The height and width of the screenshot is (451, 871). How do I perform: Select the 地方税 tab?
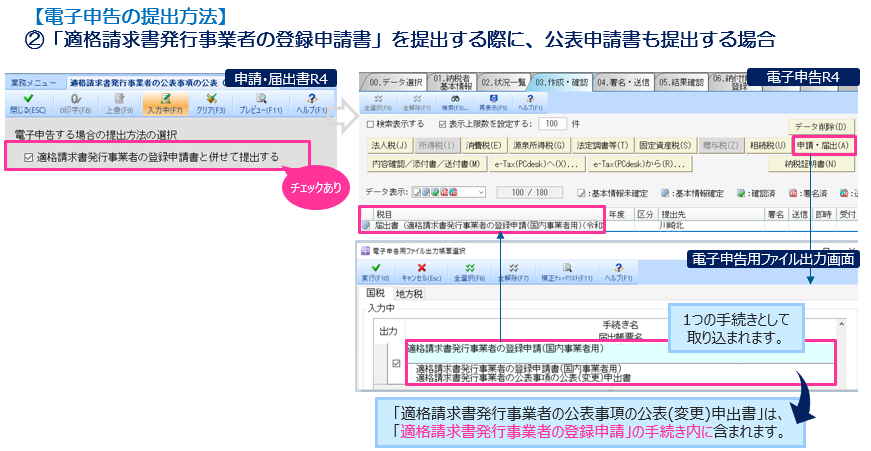pos(410,294)
